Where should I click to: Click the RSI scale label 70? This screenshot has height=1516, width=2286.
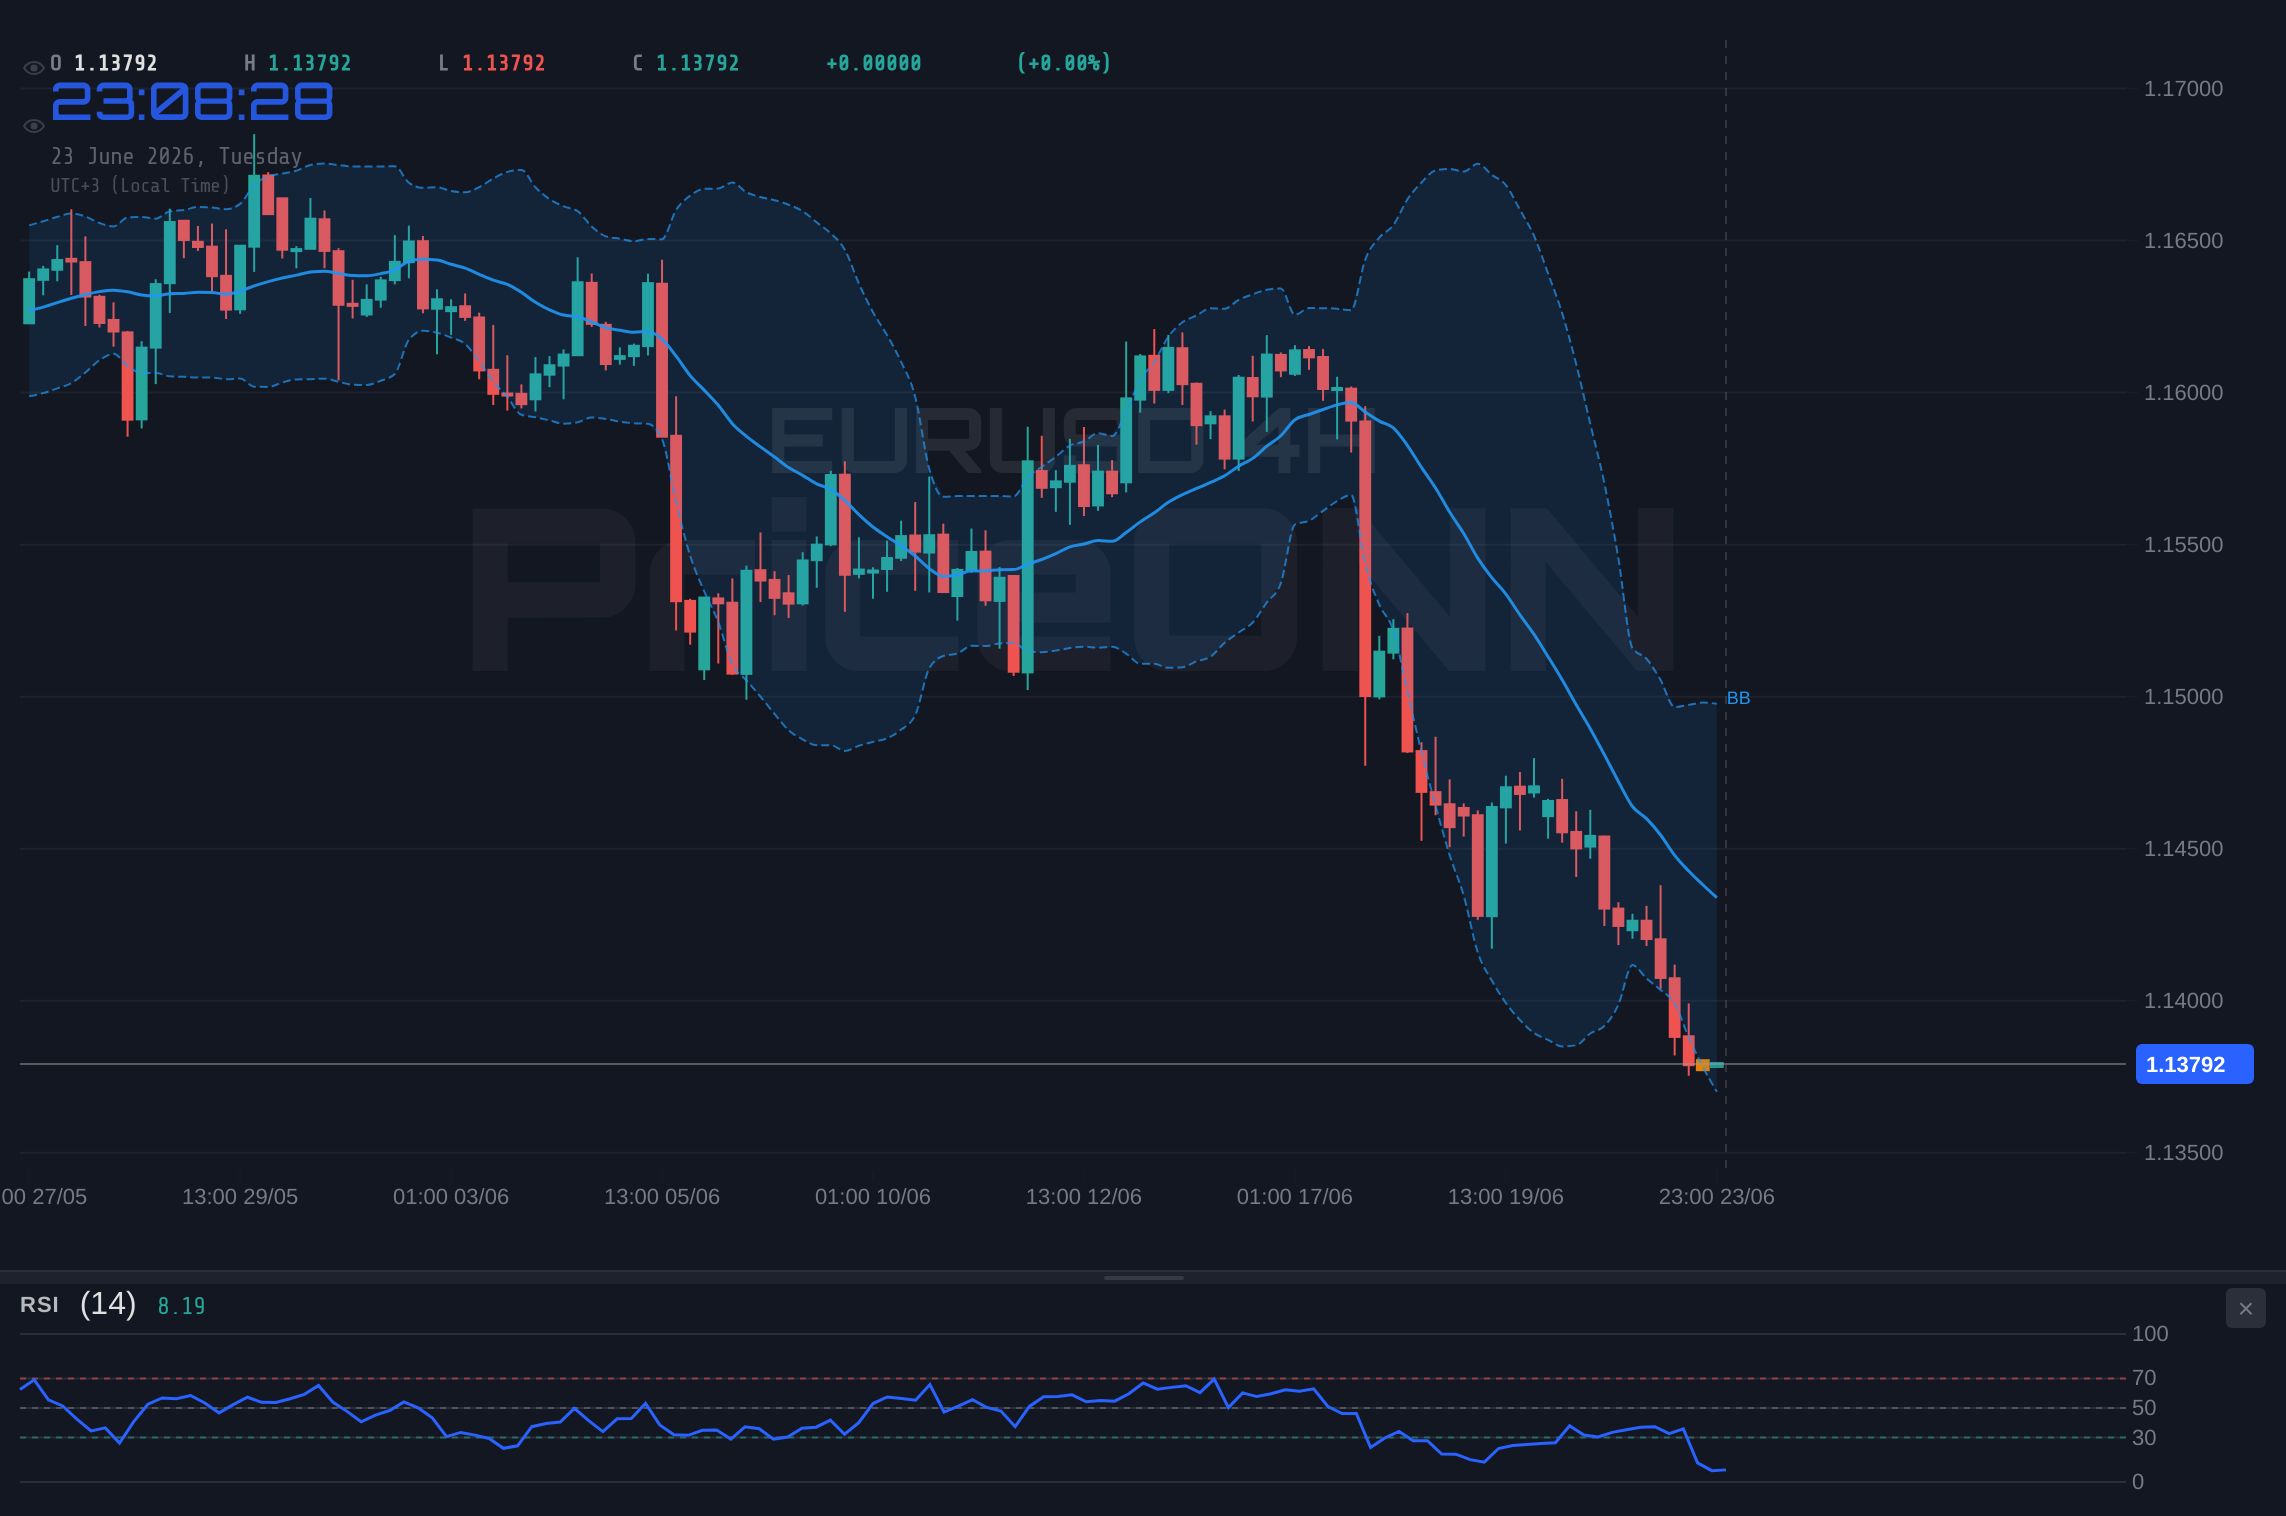coord(2144,1378)
